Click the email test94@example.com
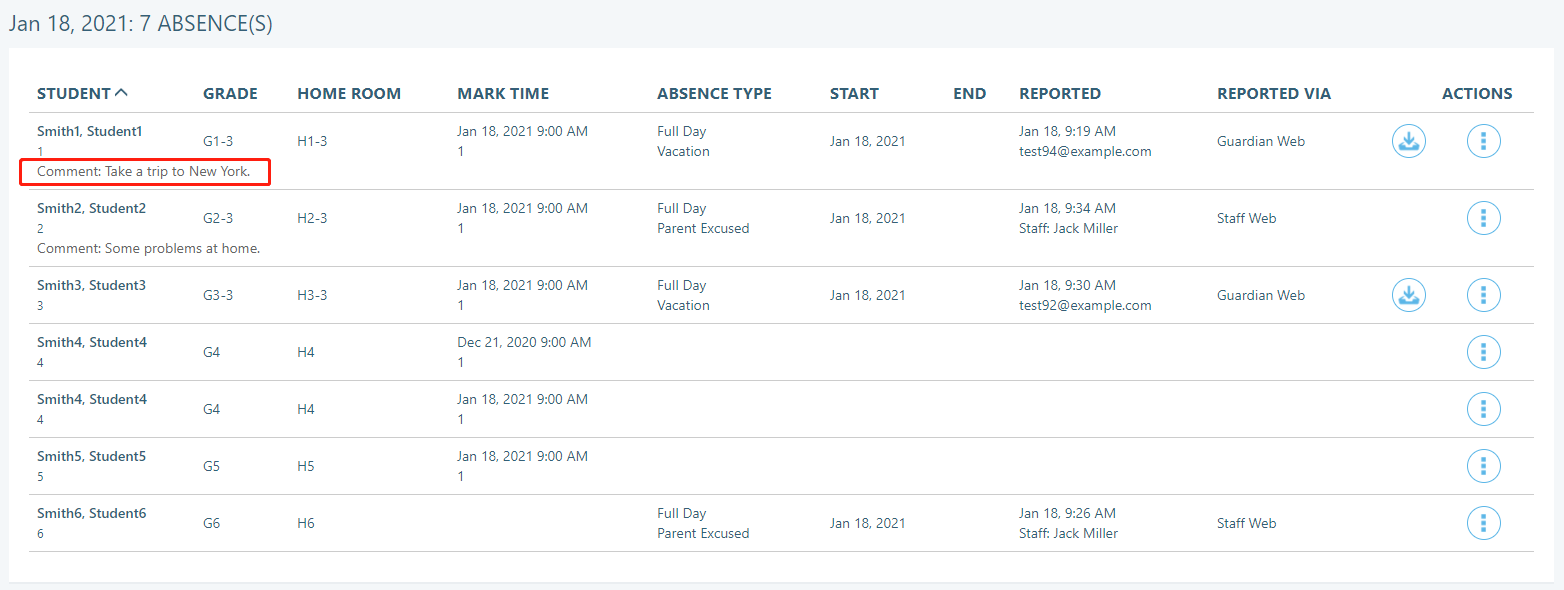 (x=1085, y=151)
